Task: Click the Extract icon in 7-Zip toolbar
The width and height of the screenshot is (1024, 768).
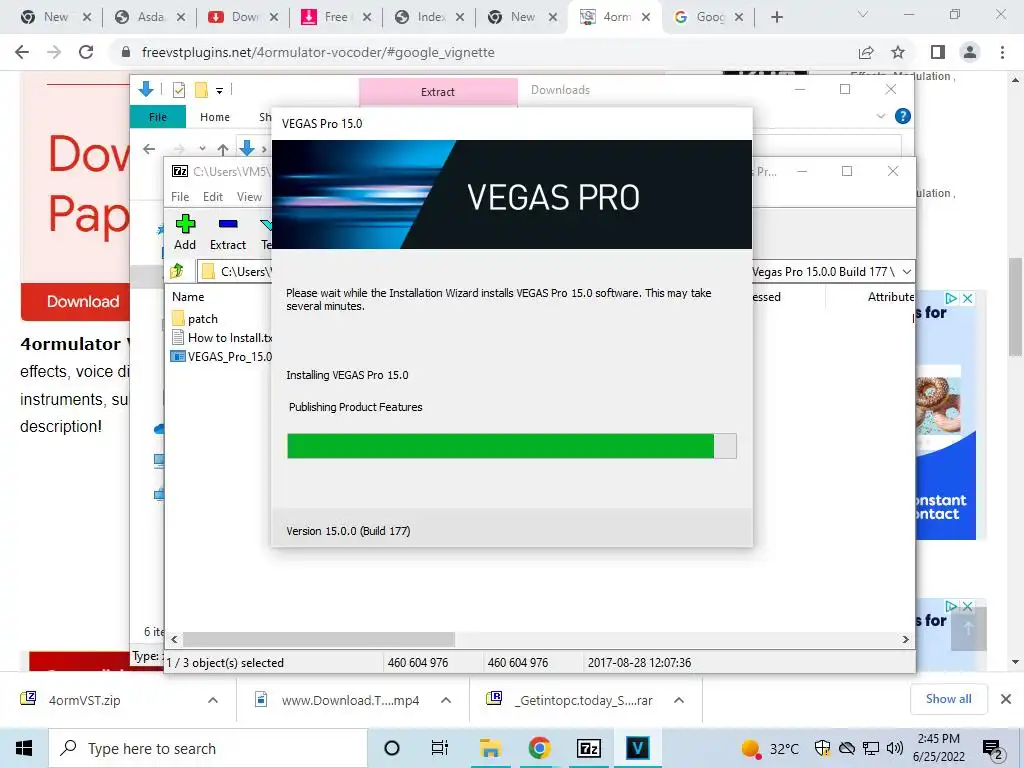Action: tap(227, 232)
